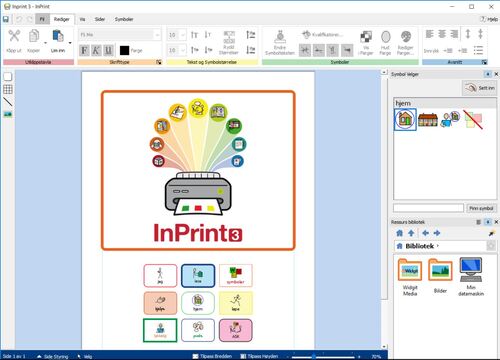Viewport: 500px width, 360px height.
Task: Expand the Skrifttype group dialog launcher
Action: pyautogui.click(x=159, y=62)
